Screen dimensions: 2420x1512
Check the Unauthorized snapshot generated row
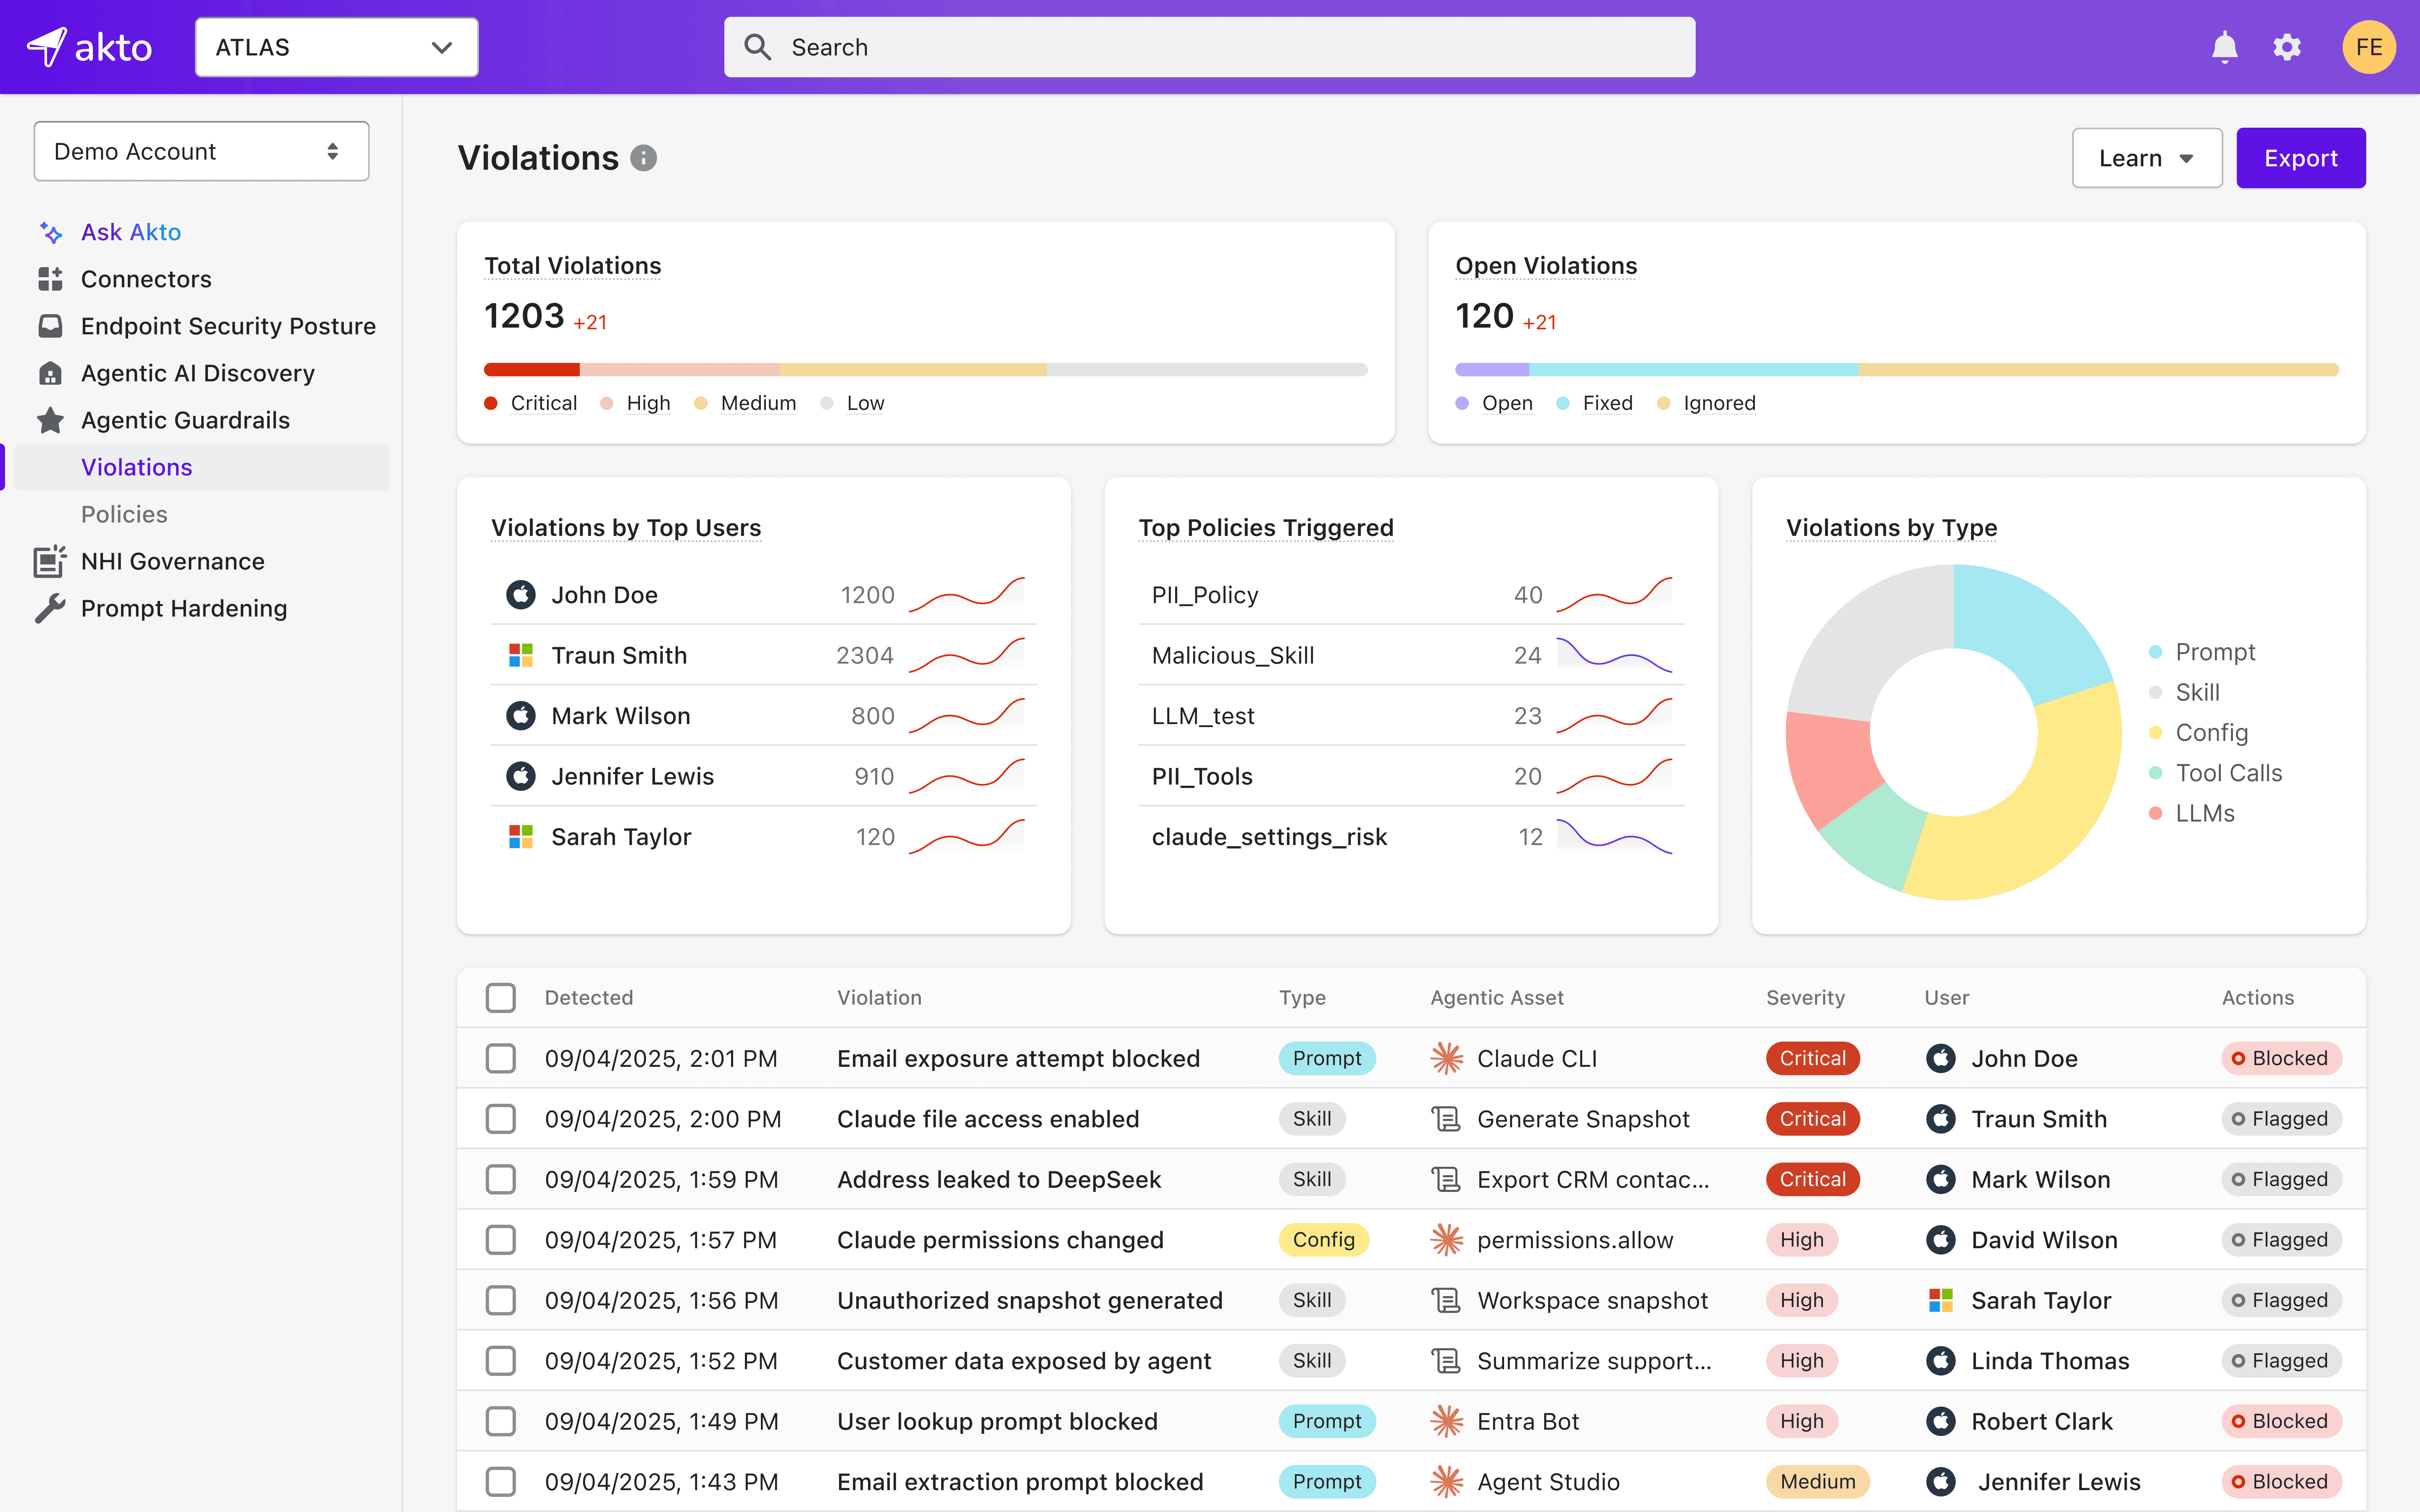click(500, 1300)
